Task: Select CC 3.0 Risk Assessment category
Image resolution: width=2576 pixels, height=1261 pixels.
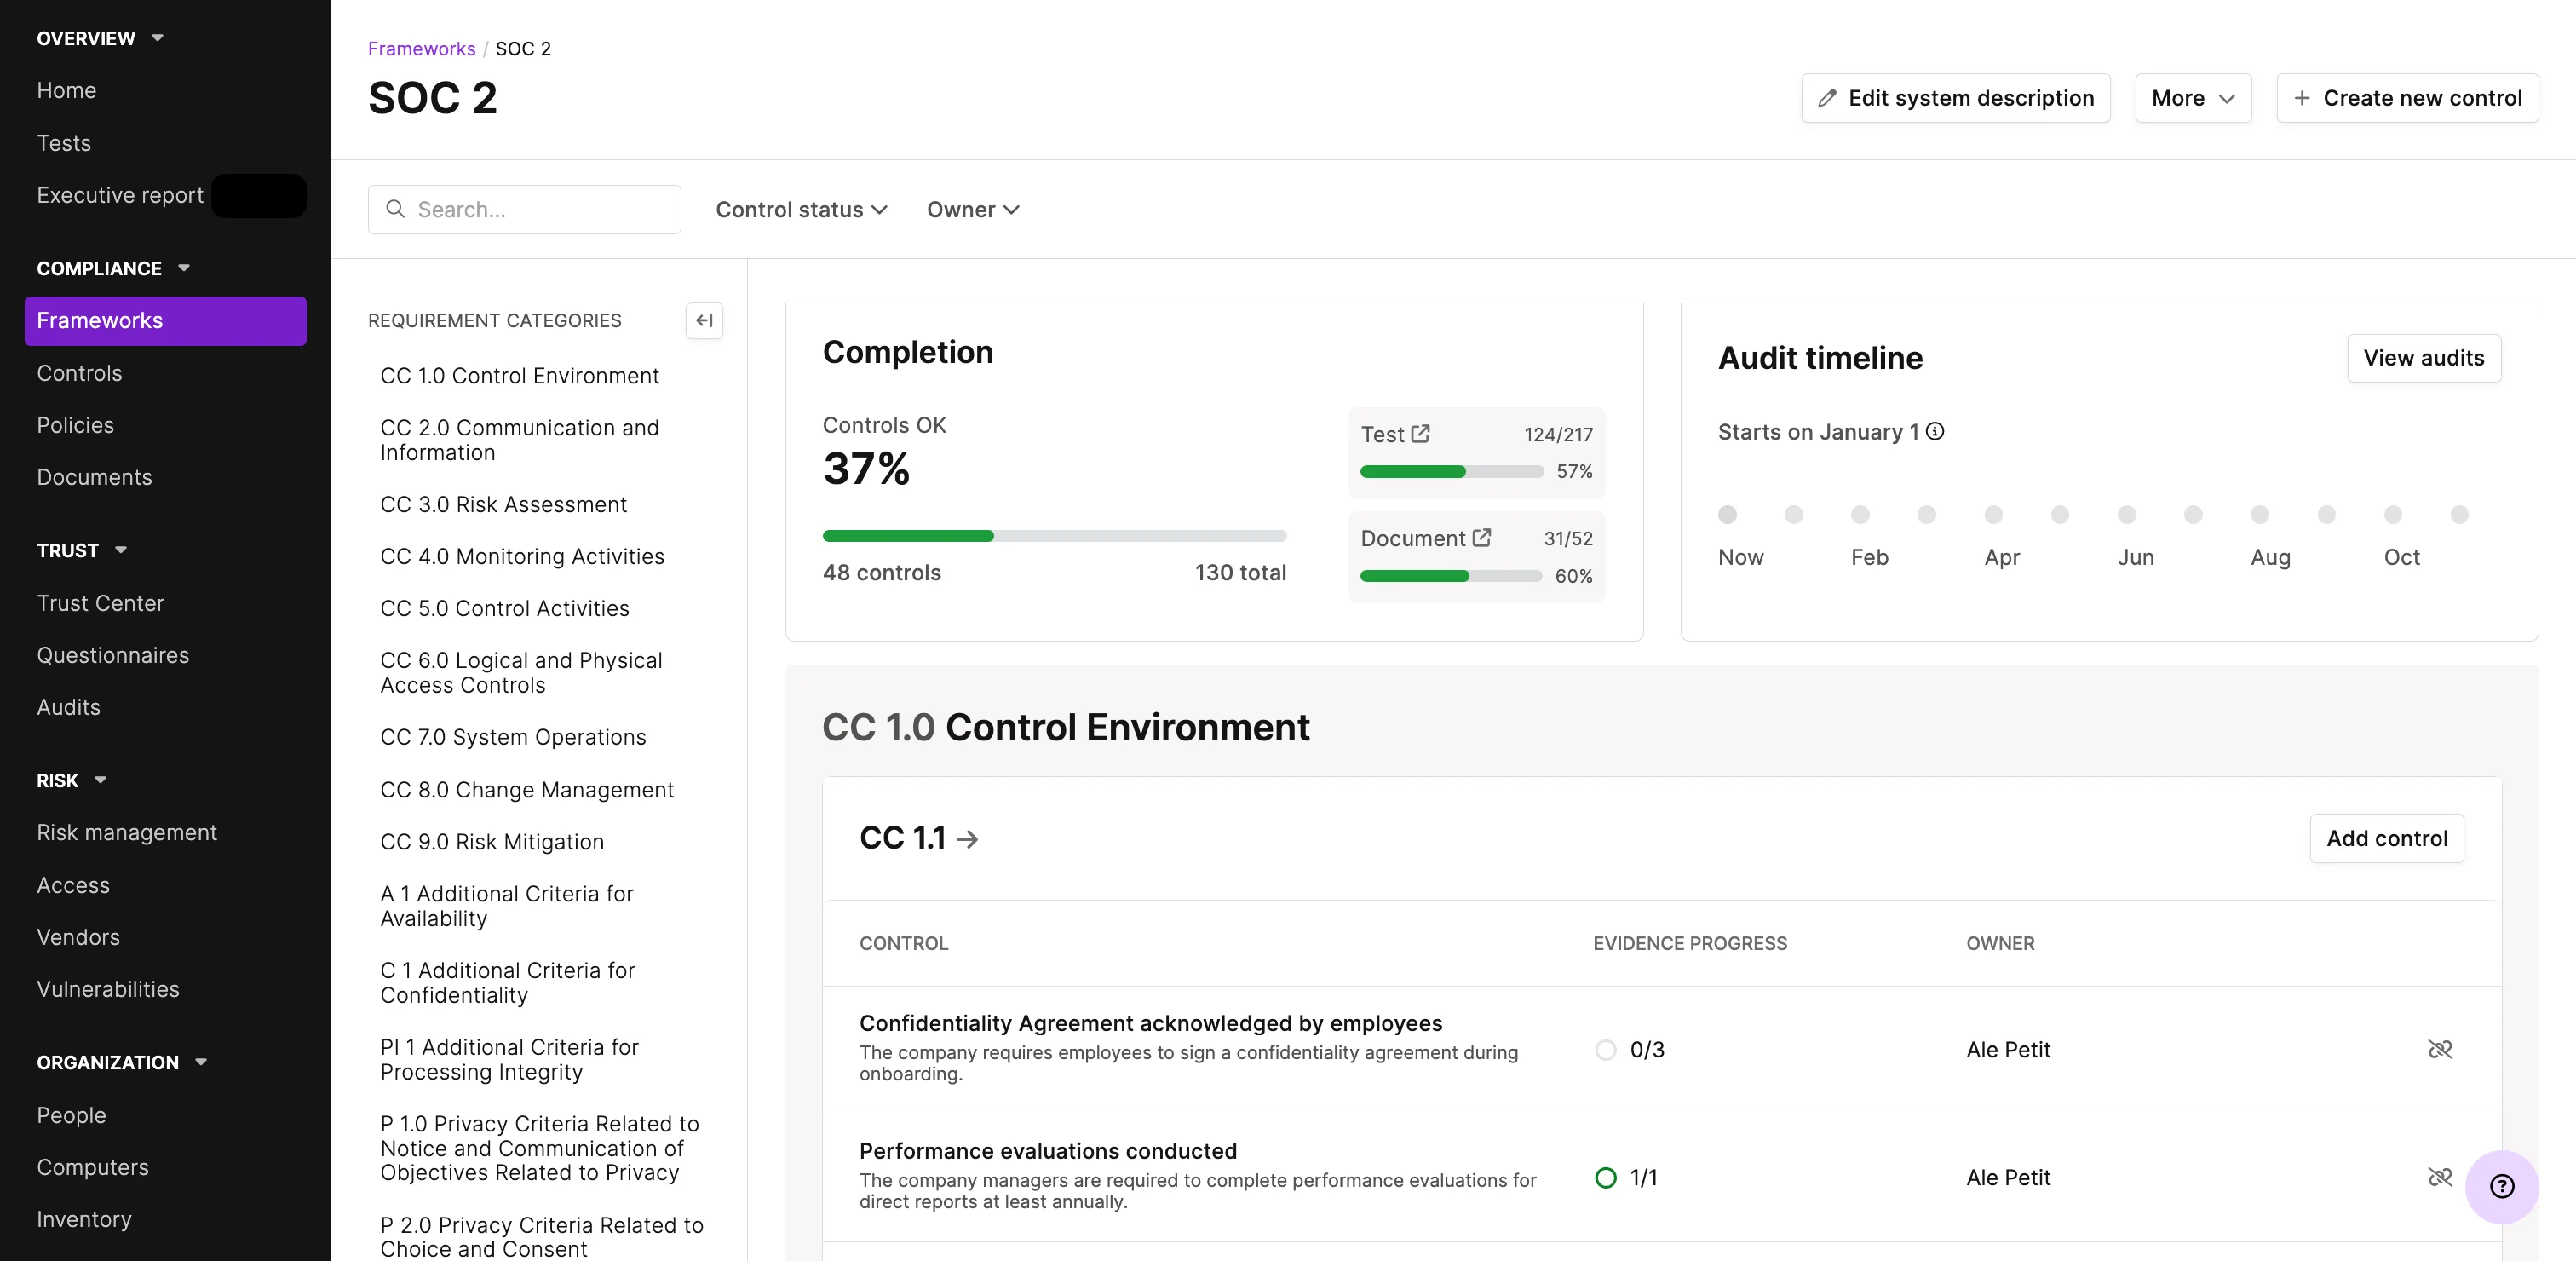Action: [503, 504]
